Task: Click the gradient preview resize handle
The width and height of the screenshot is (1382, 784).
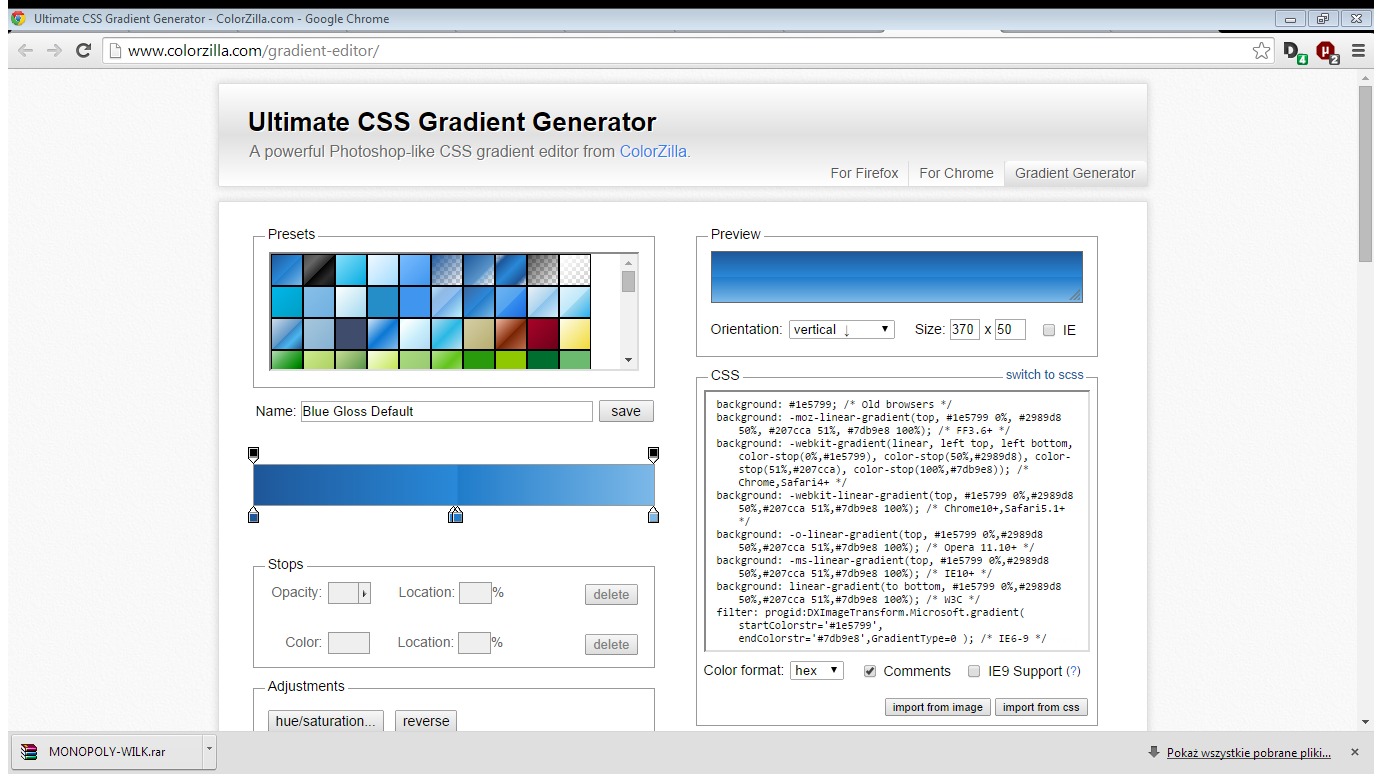Action: tap(1075, 295)
